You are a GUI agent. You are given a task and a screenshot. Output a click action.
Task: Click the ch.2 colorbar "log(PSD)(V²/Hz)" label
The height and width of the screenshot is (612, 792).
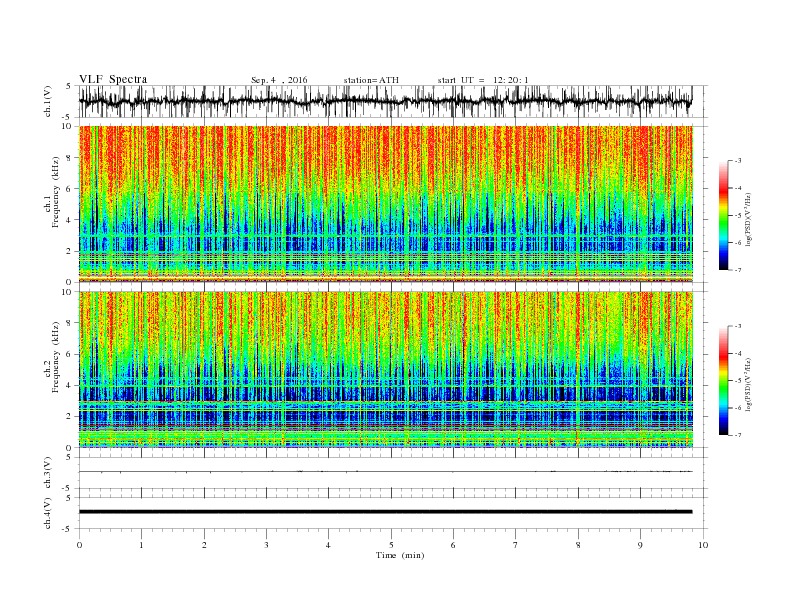pyautogui.click(x=749, y=385)
